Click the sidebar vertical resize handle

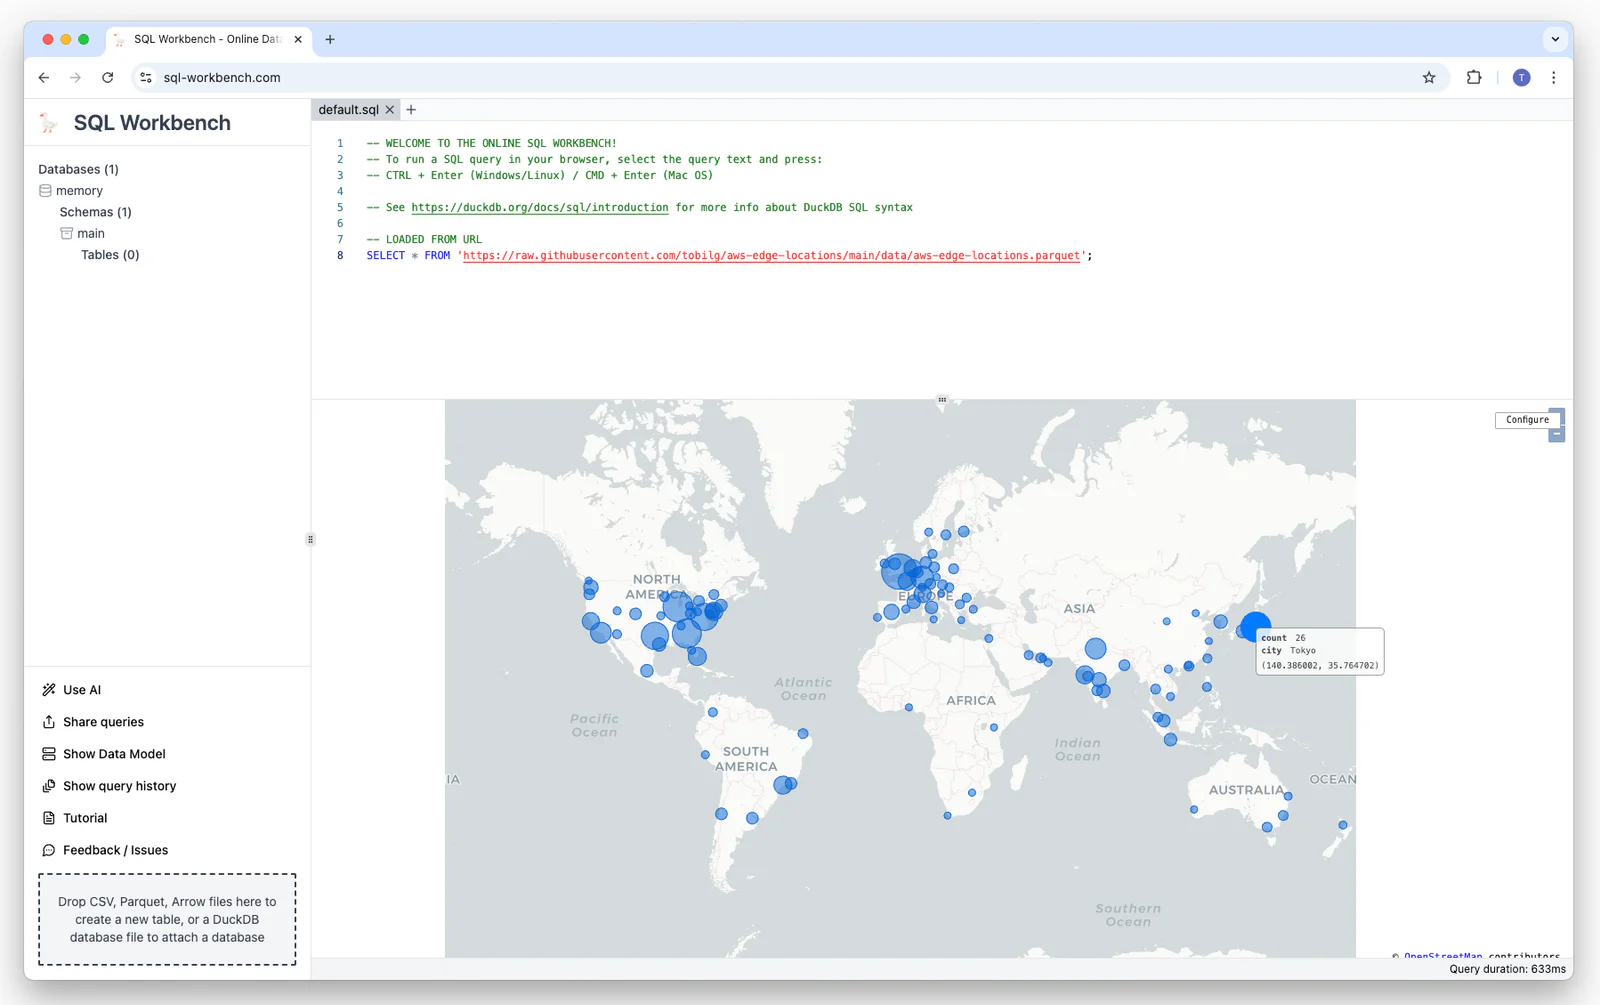click(x=310, y=540)
